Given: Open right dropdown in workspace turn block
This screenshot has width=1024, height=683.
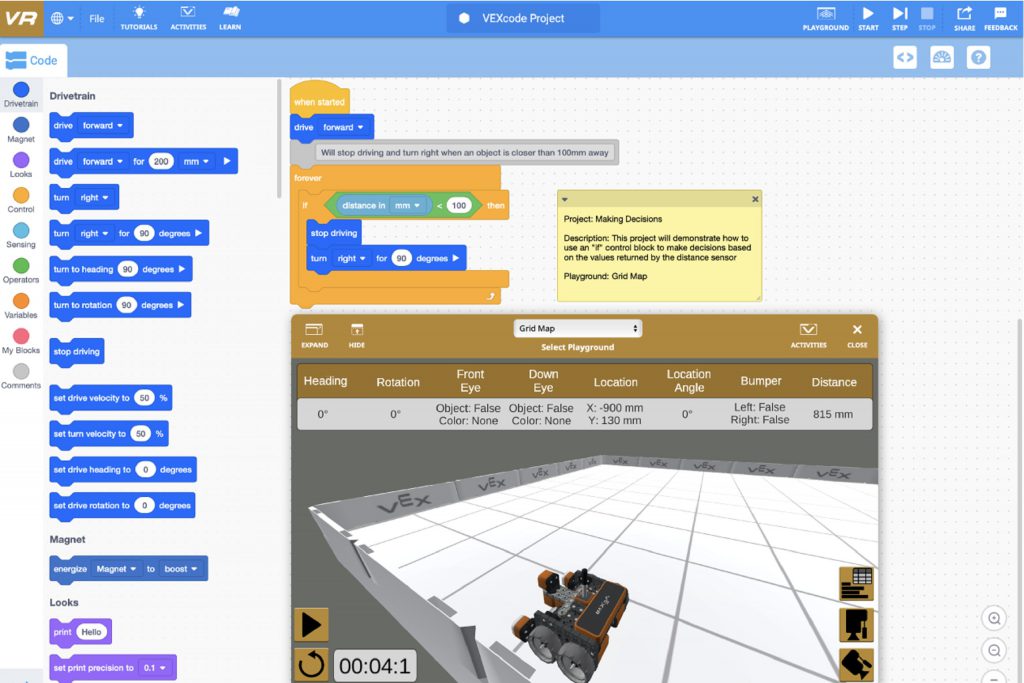Looking at the screenshot, I should tap(351, 258).
